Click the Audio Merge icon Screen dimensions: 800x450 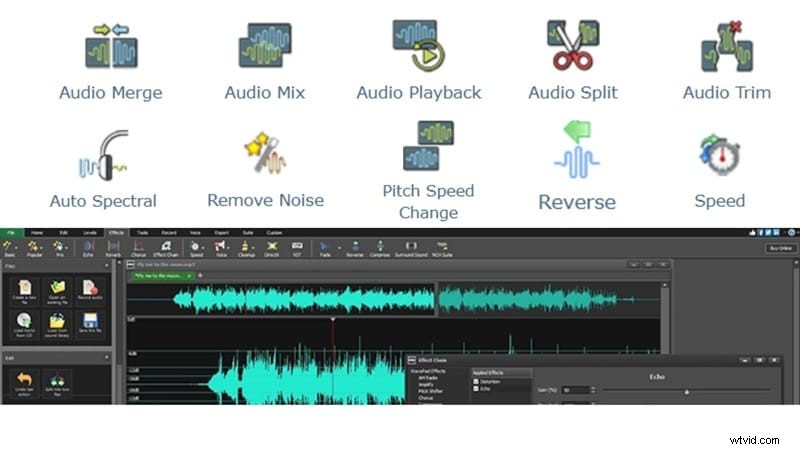coord(111,46)
